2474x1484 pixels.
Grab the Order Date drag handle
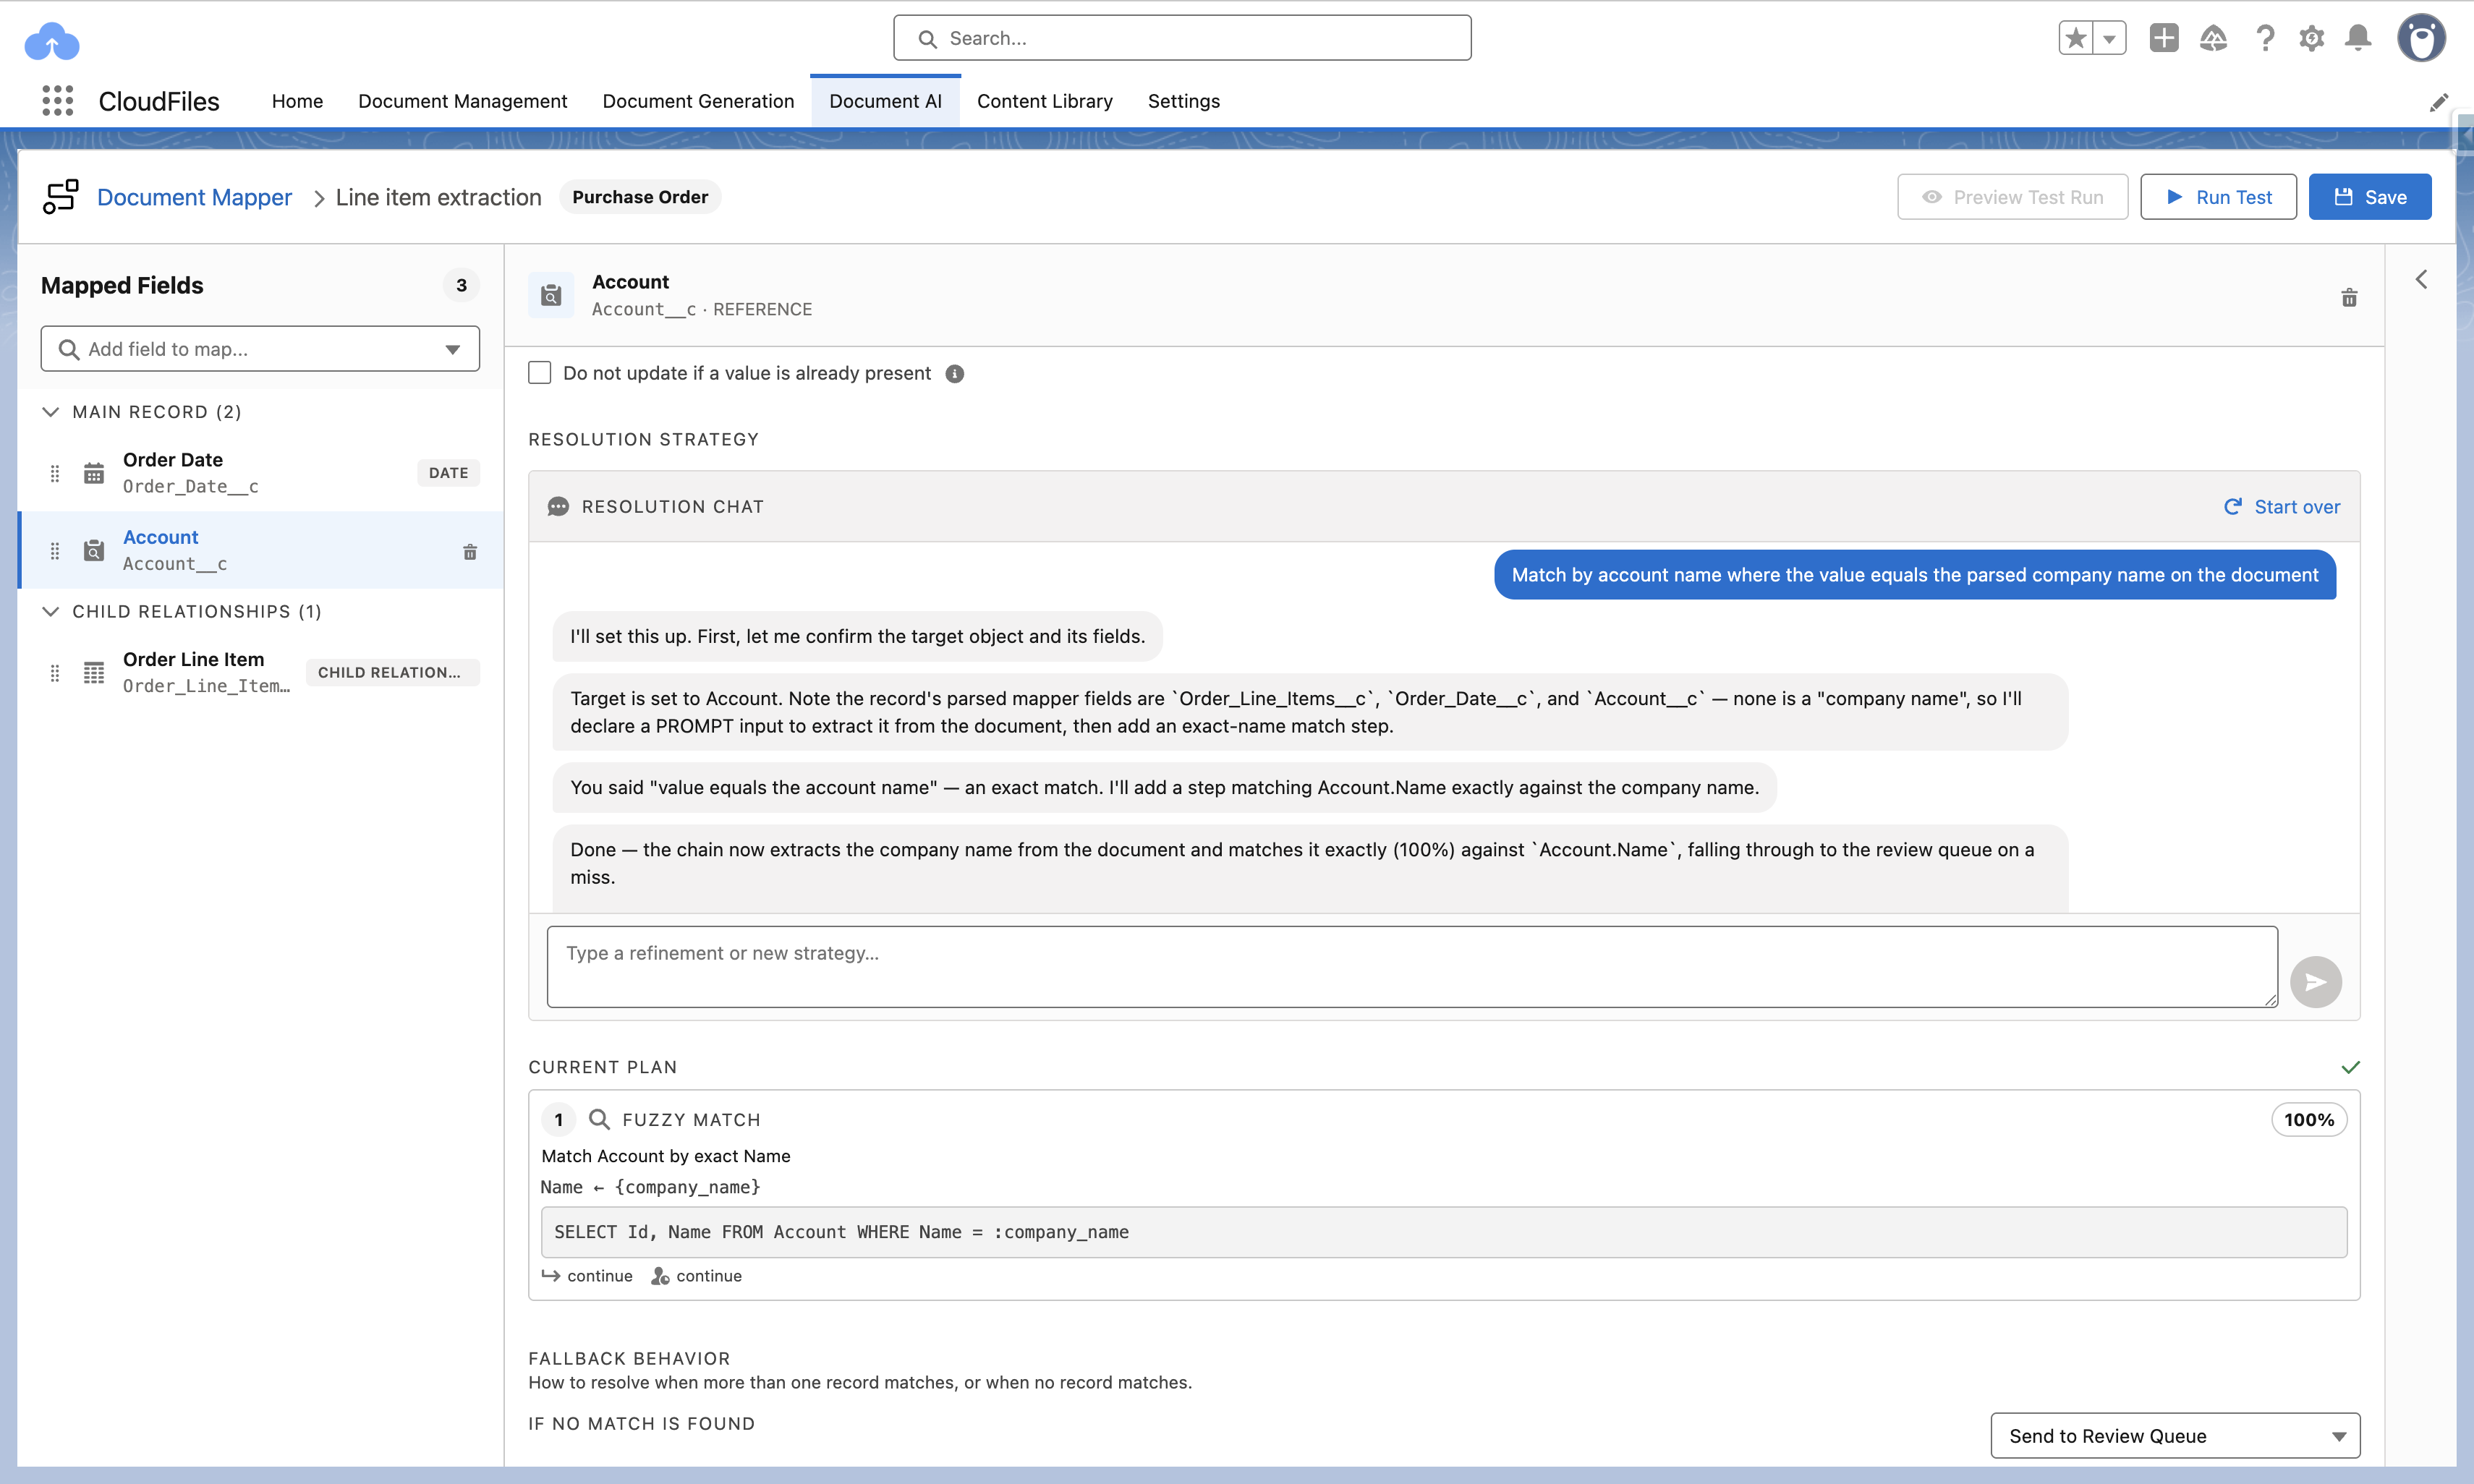pos(55,473)
